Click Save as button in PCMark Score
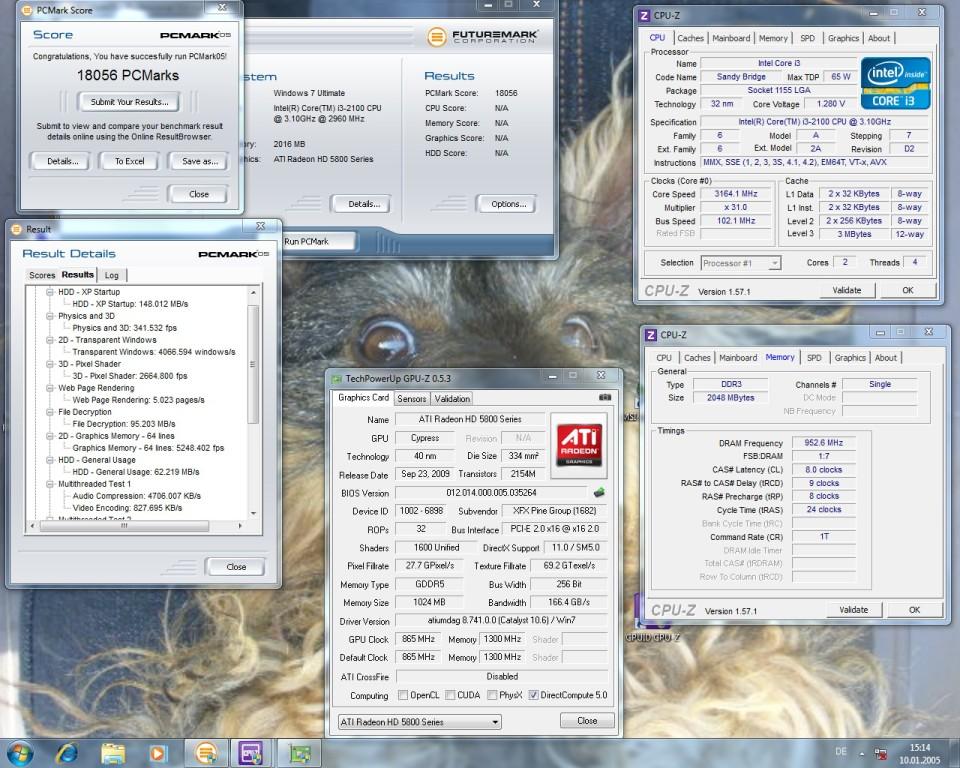960x768 pixels. pyautogui.click(x=200, y=161)
